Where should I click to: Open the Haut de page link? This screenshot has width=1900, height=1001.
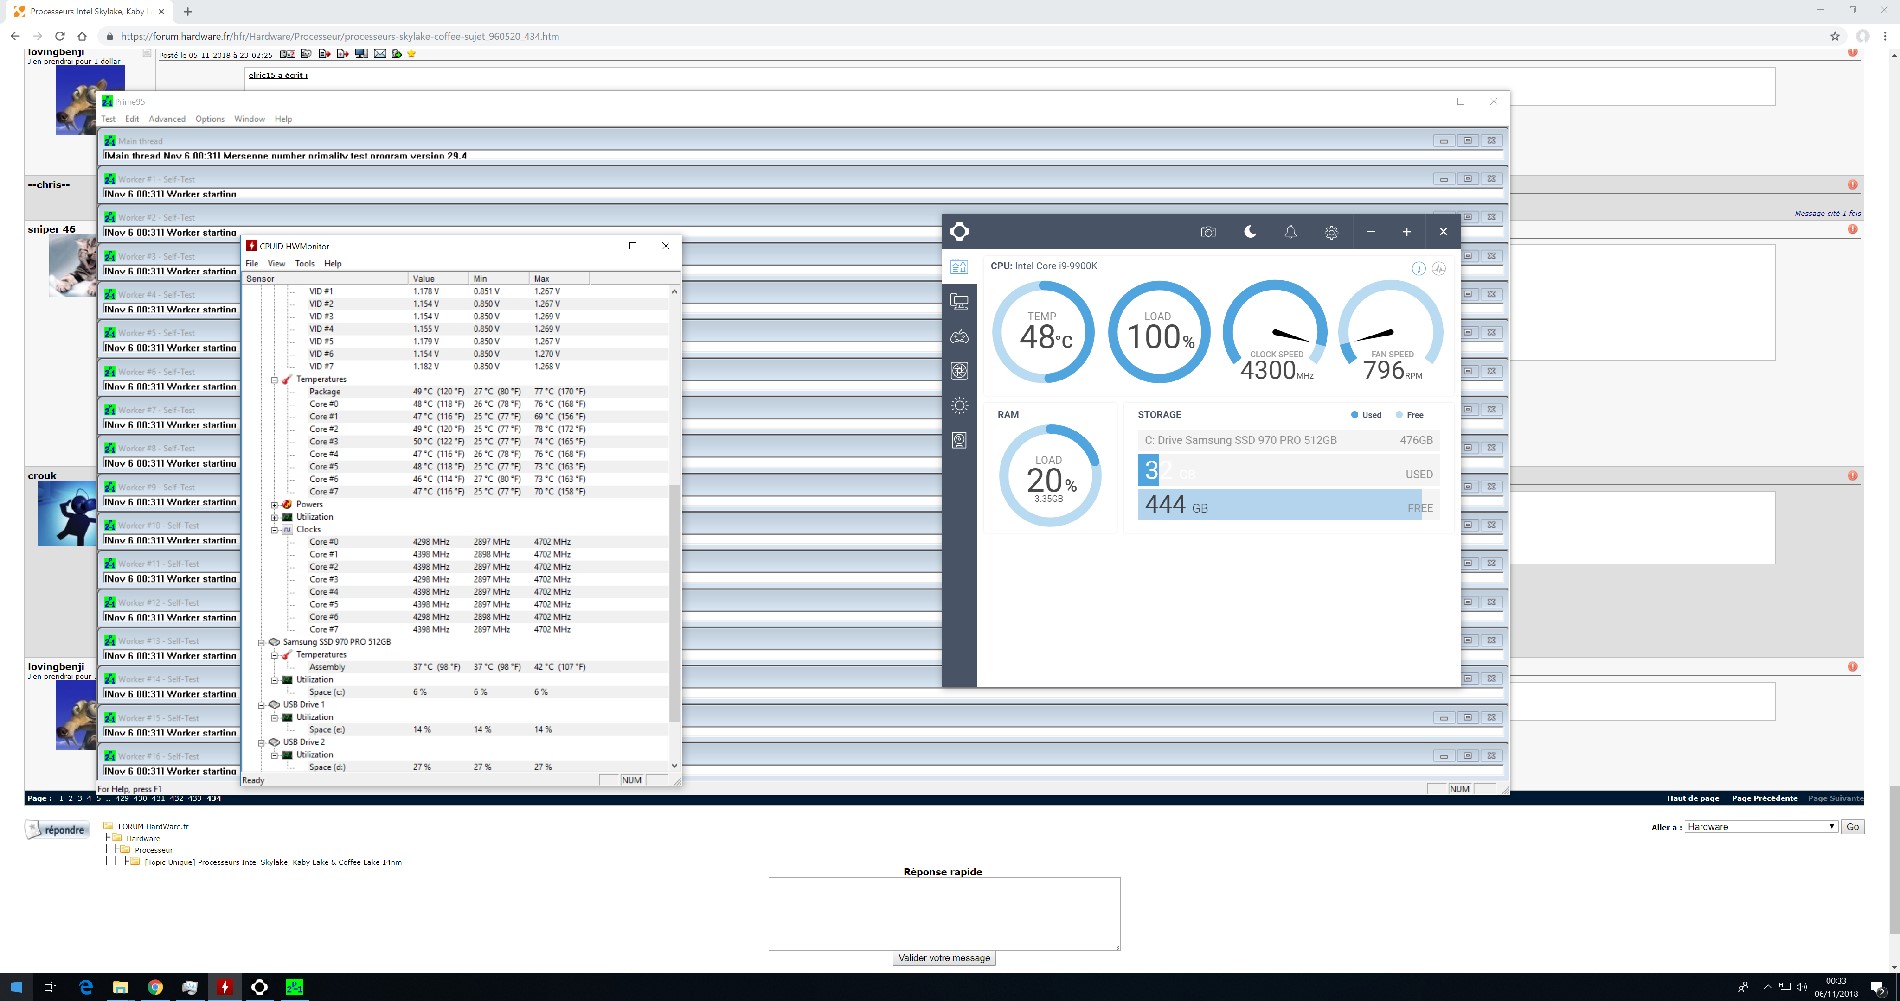tap(1693, 799)
